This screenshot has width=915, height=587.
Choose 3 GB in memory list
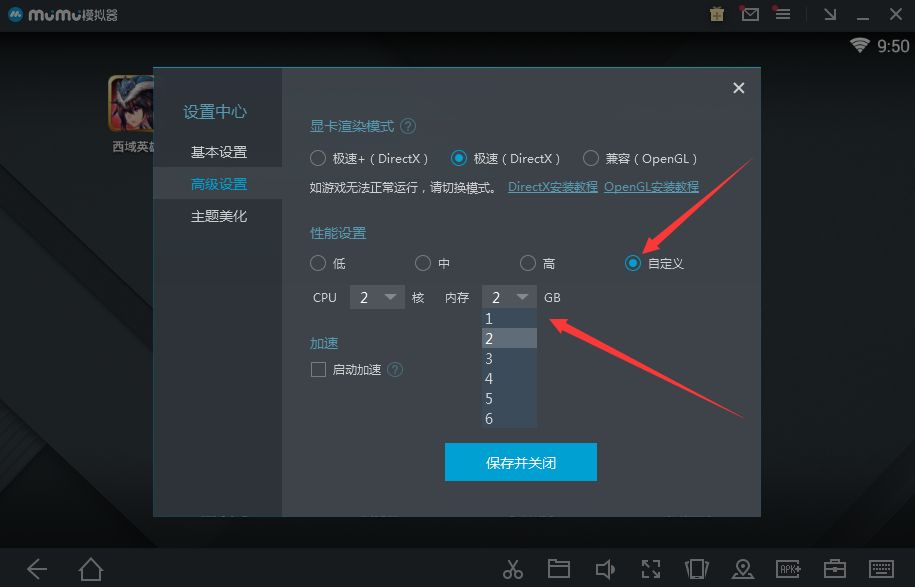tap(509, 358)
